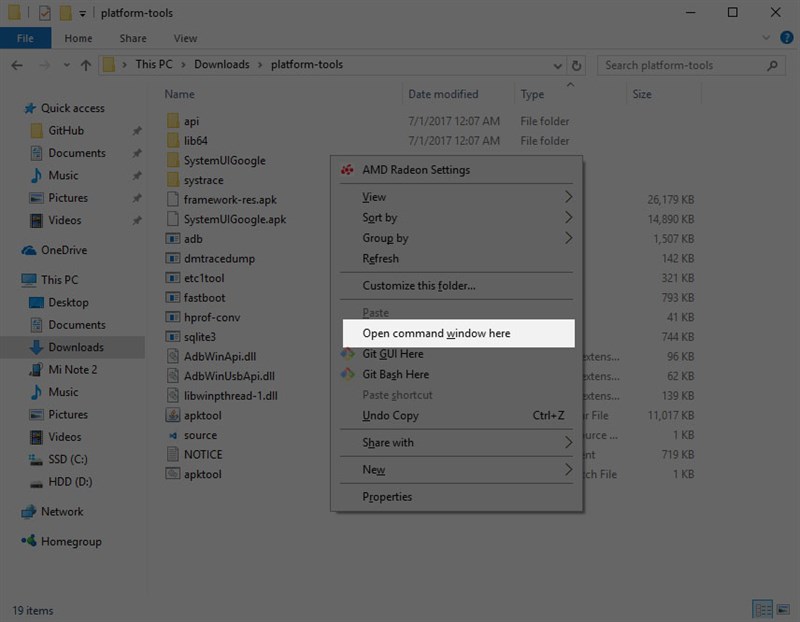The image size is (800, 622).
Task: Open the Share ribbon tab
Action: pyautogui.click(x=133, y=38)
